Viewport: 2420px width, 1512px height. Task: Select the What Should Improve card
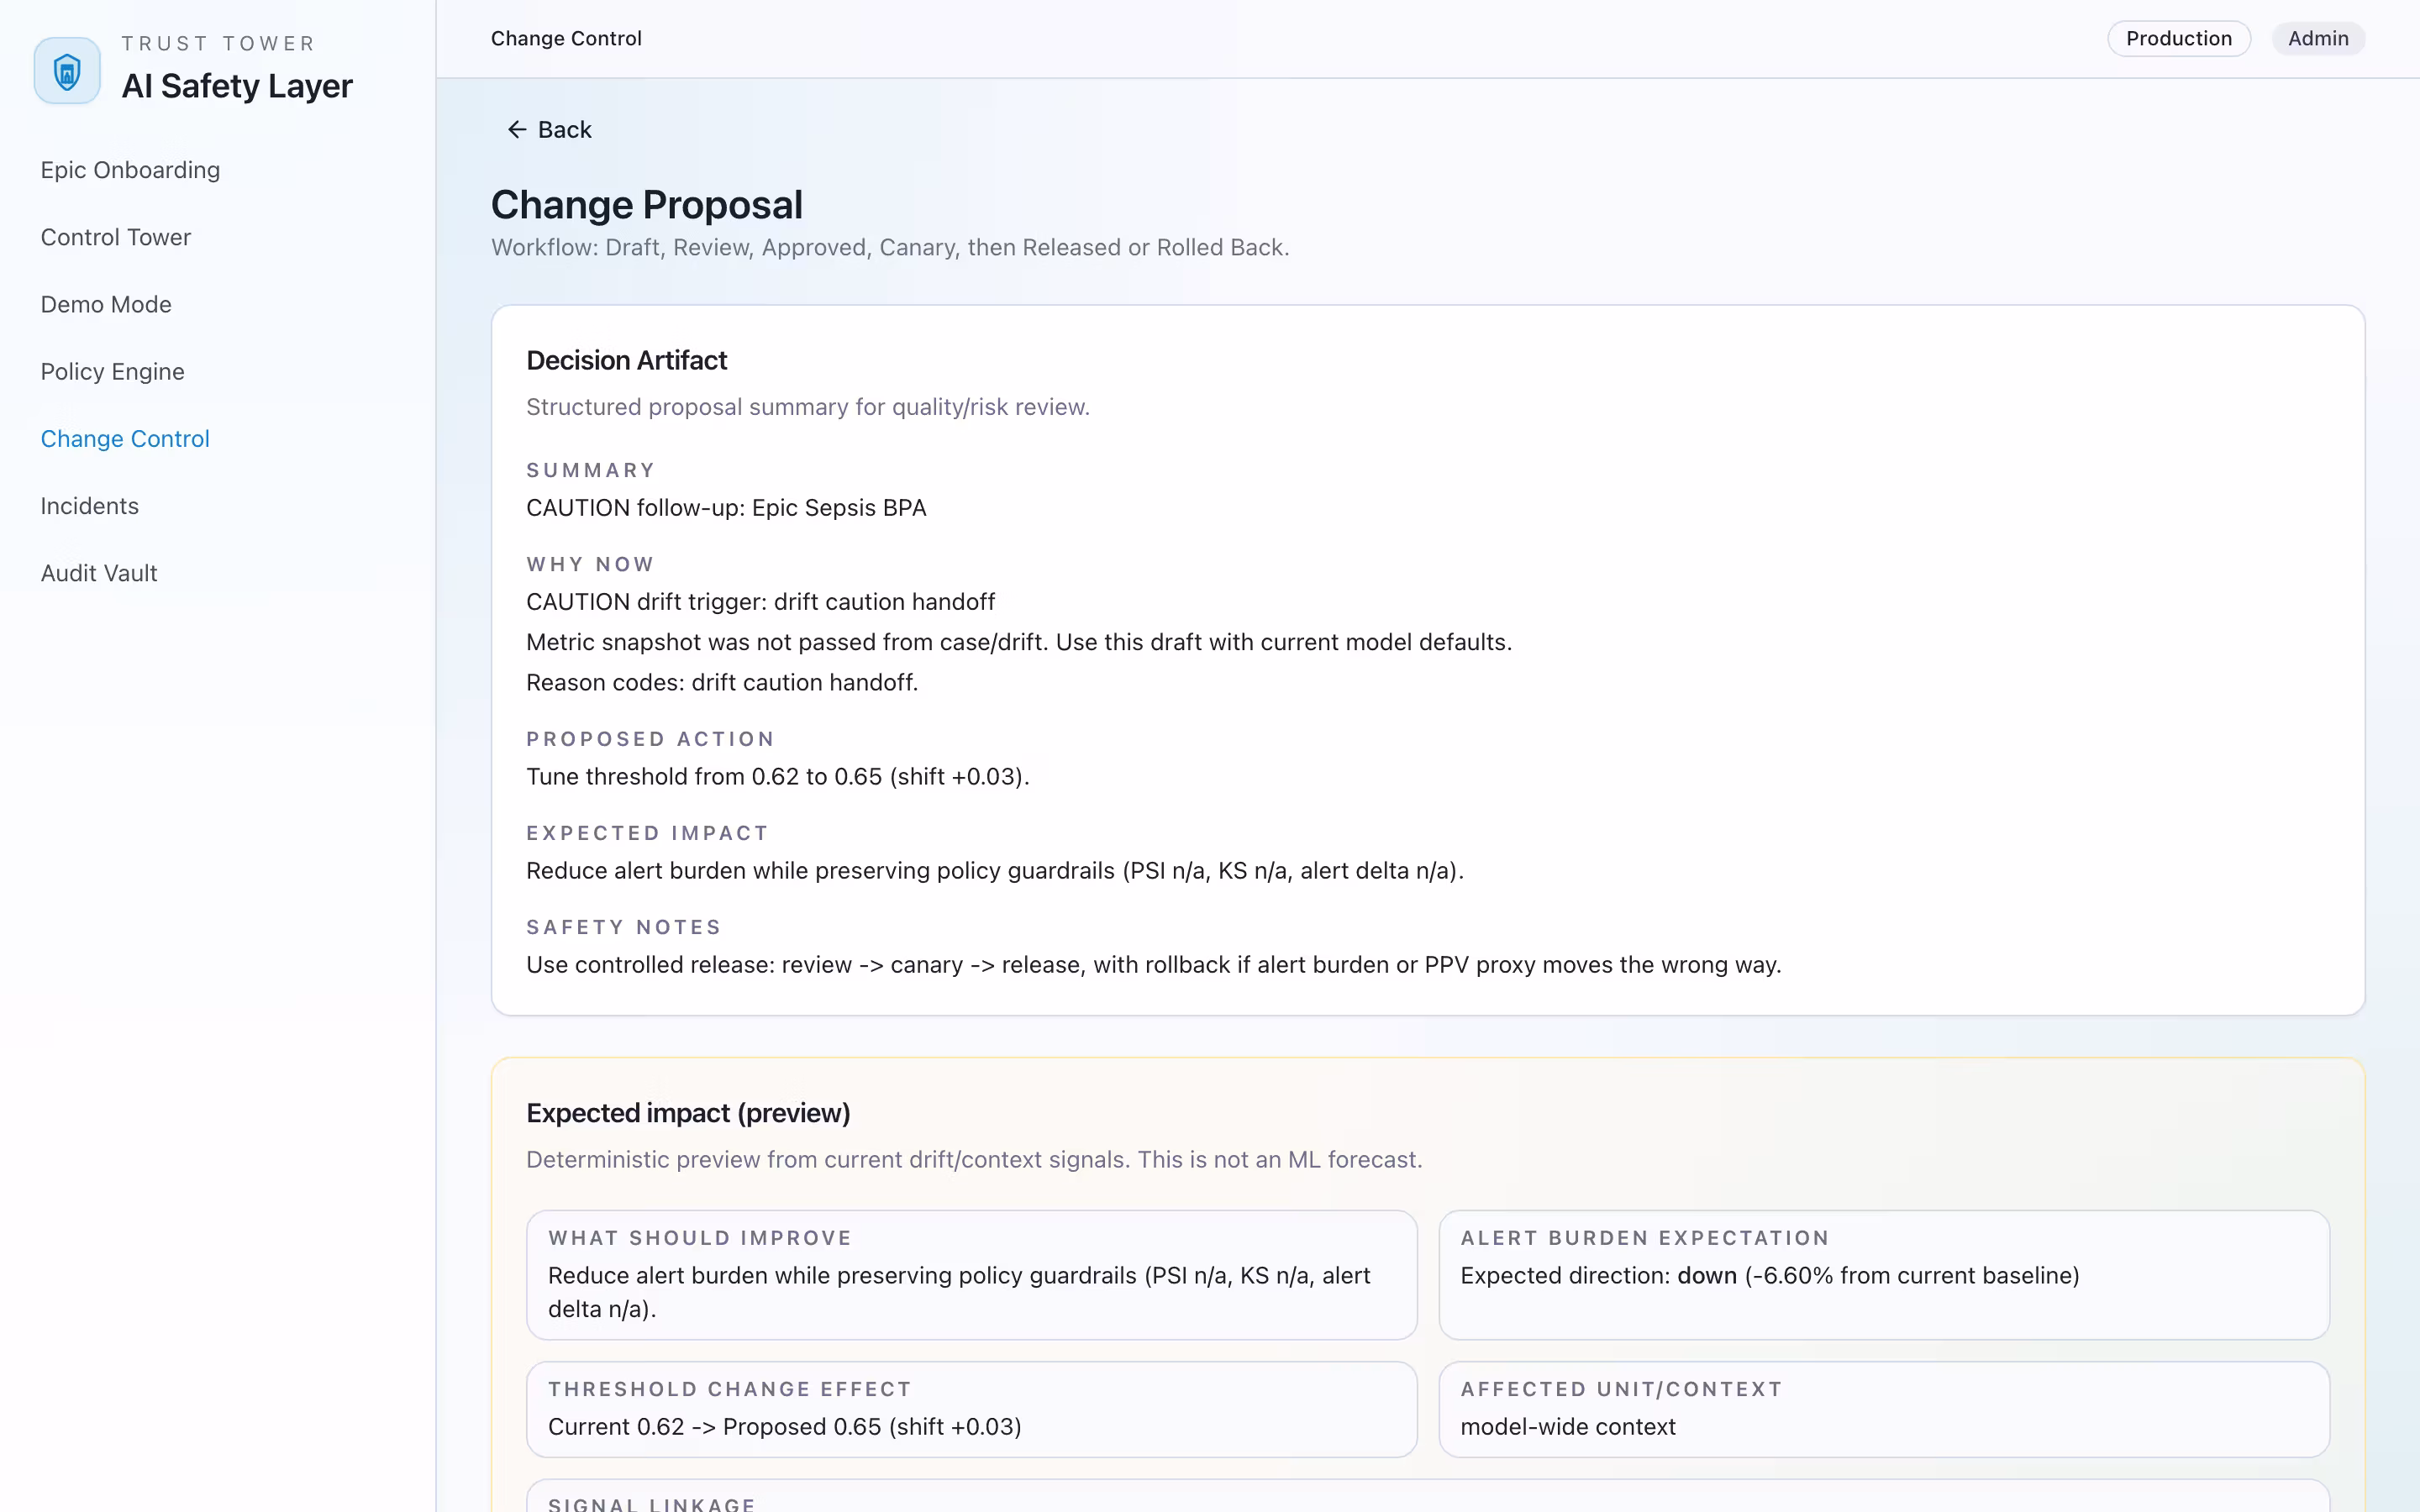(971, 1274)
